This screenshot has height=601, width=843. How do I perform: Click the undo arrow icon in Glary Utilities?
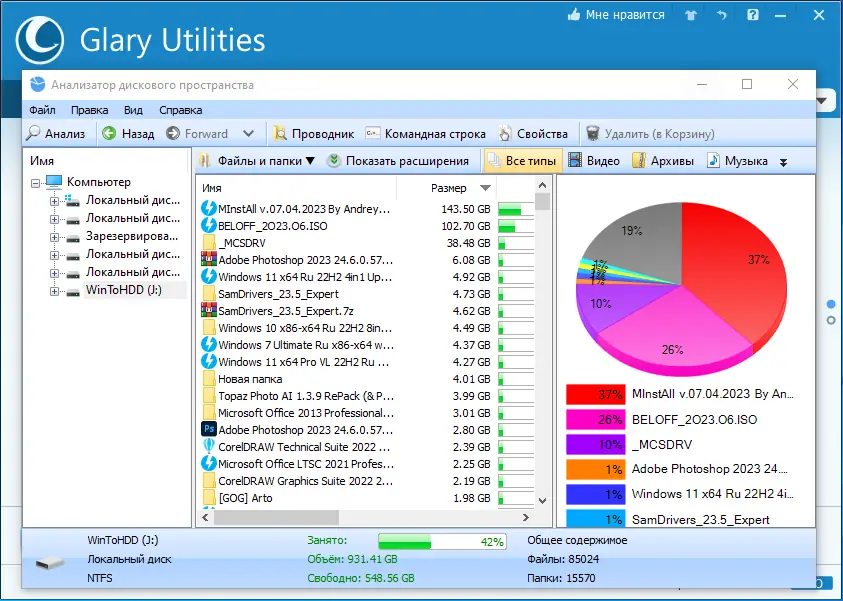[x=721, y=16]
